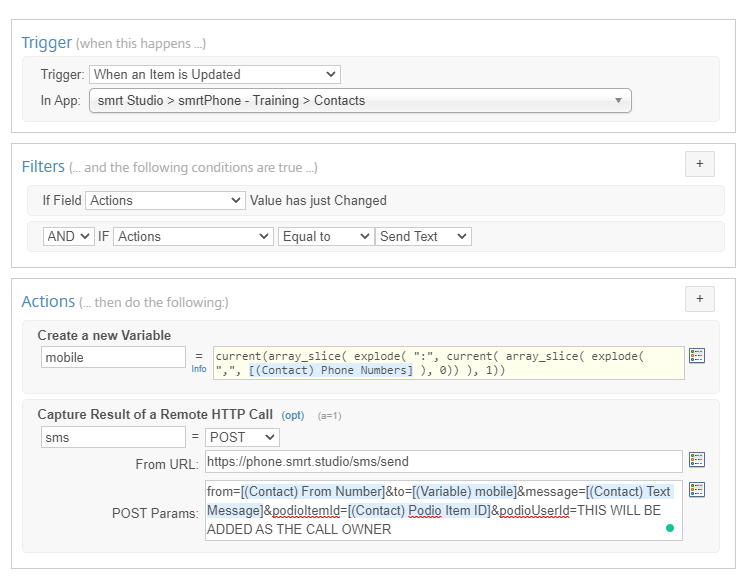Image resolution: width=747 pixels, height=577 pixels.
Task: Click the sms result variable field
Action: point(113,437)
